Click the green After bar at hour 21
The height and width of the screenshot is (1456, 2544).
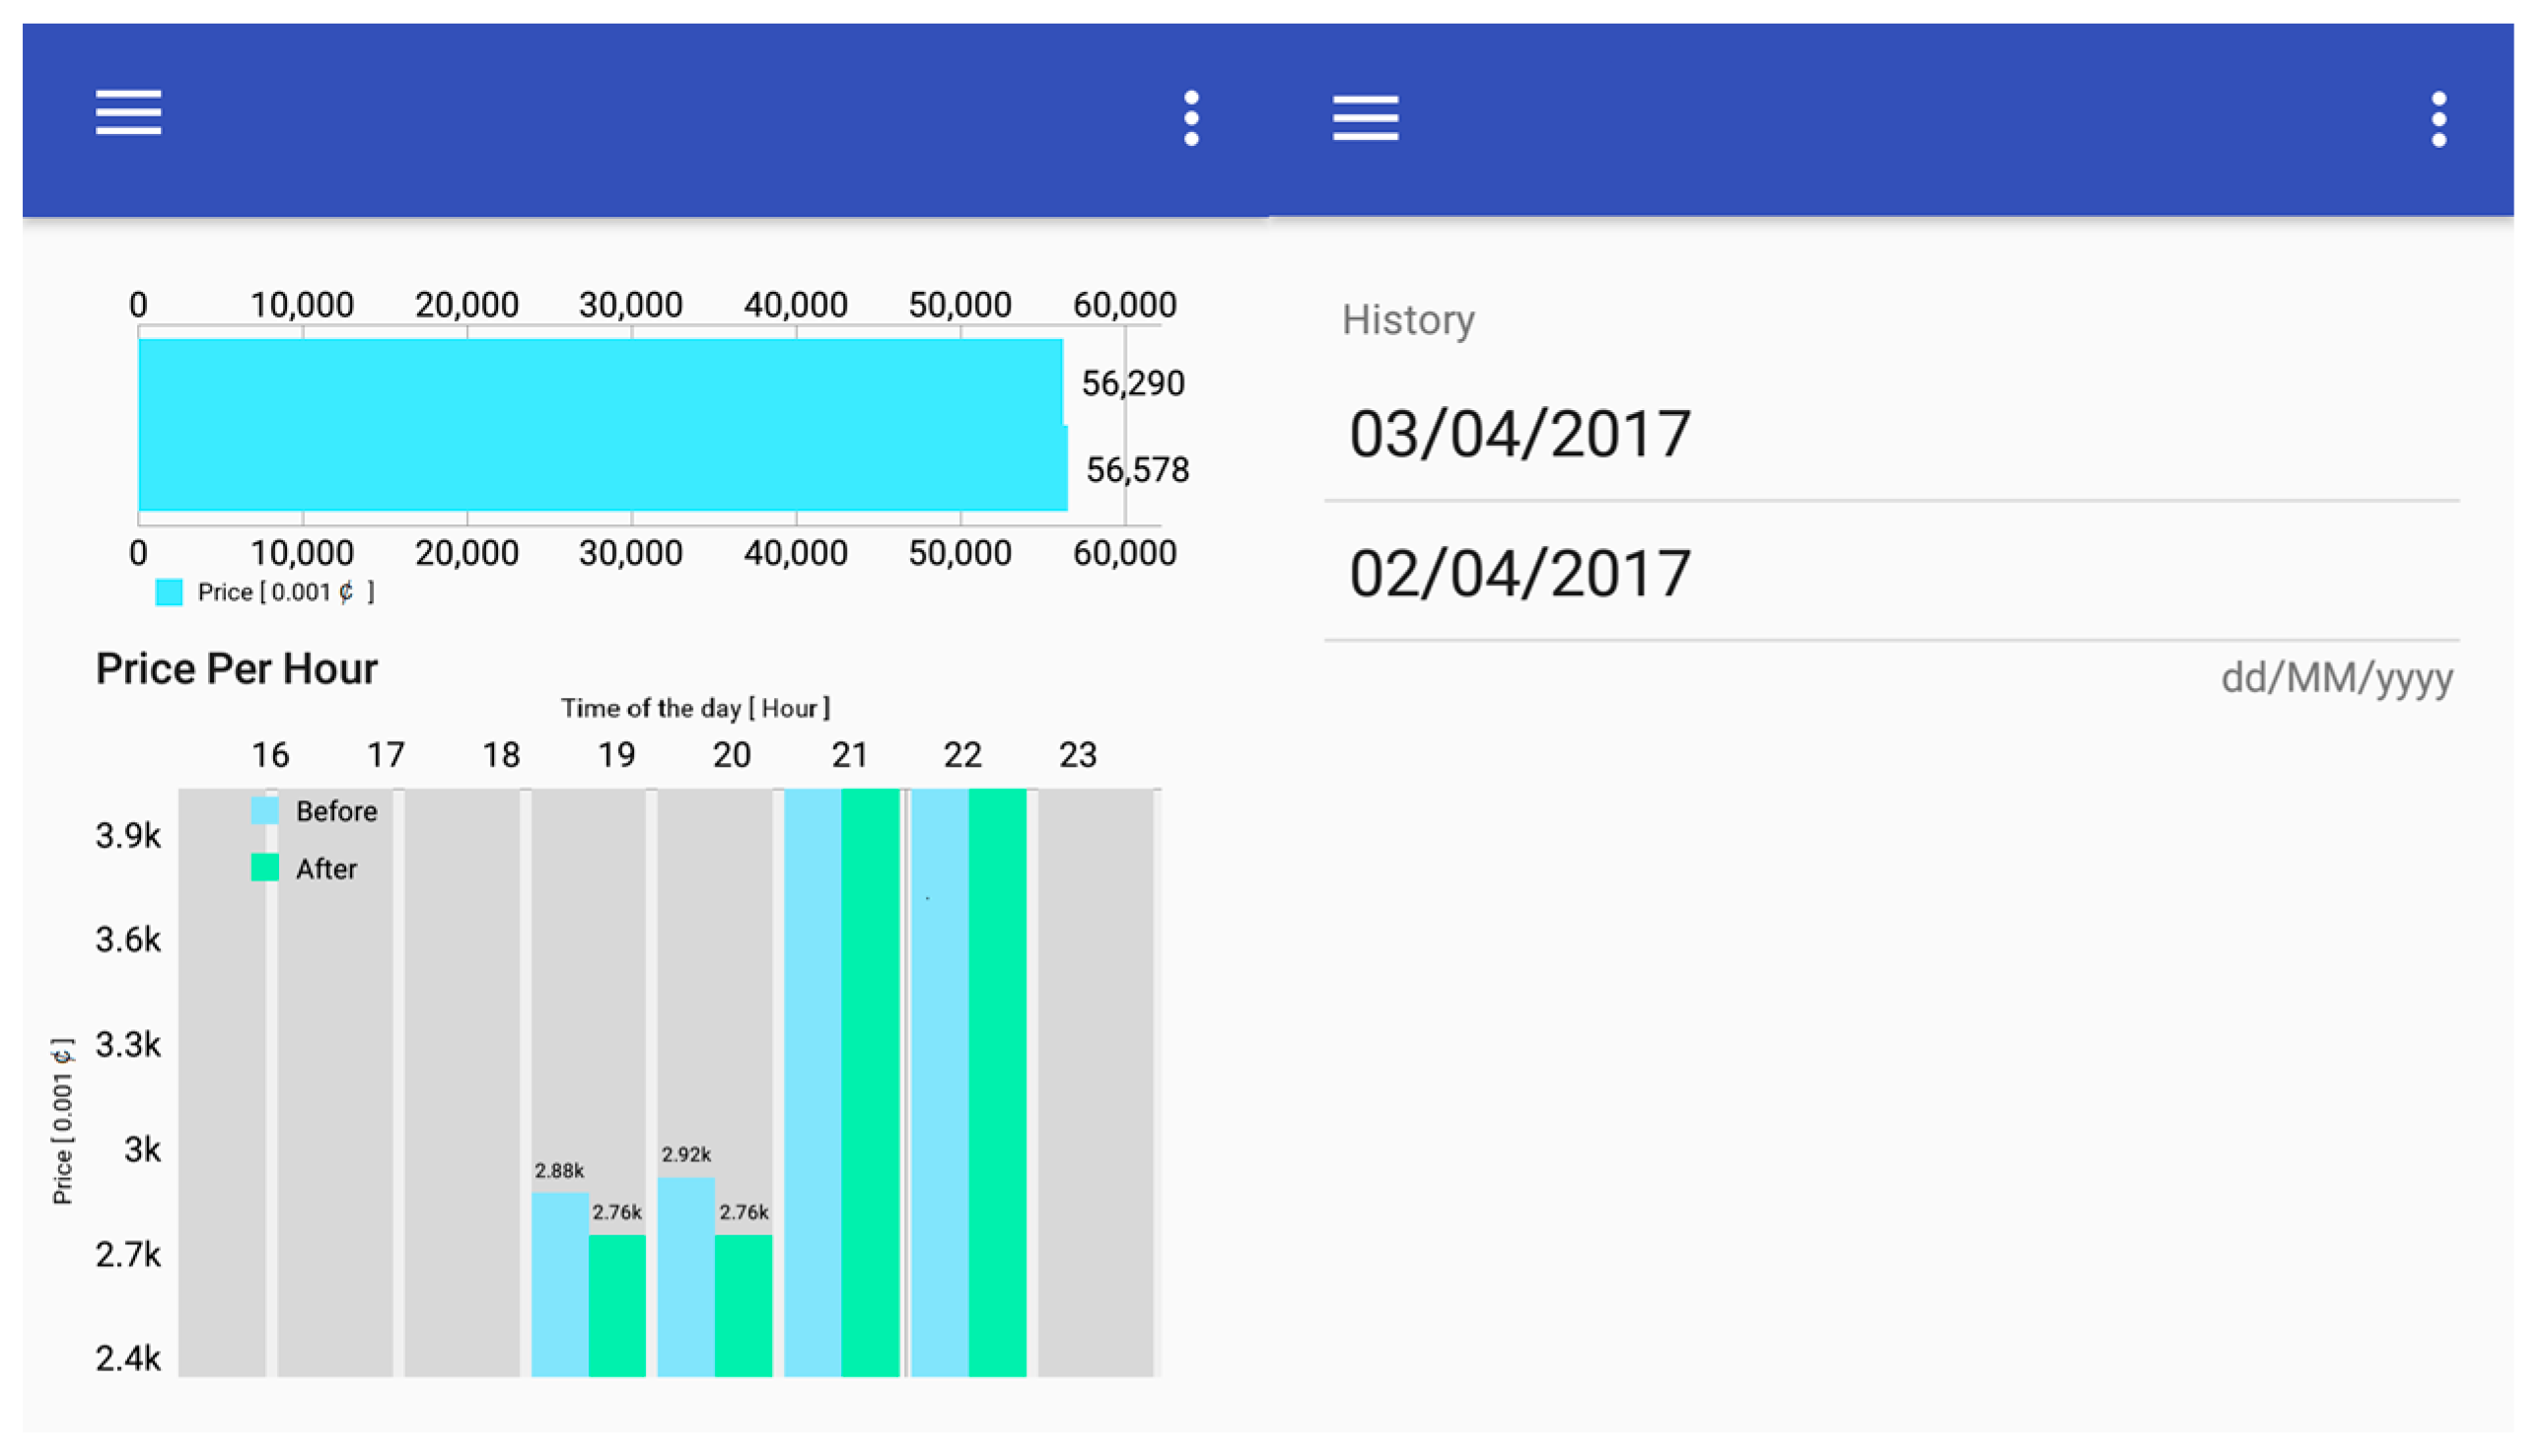(x=869, y=1082)
